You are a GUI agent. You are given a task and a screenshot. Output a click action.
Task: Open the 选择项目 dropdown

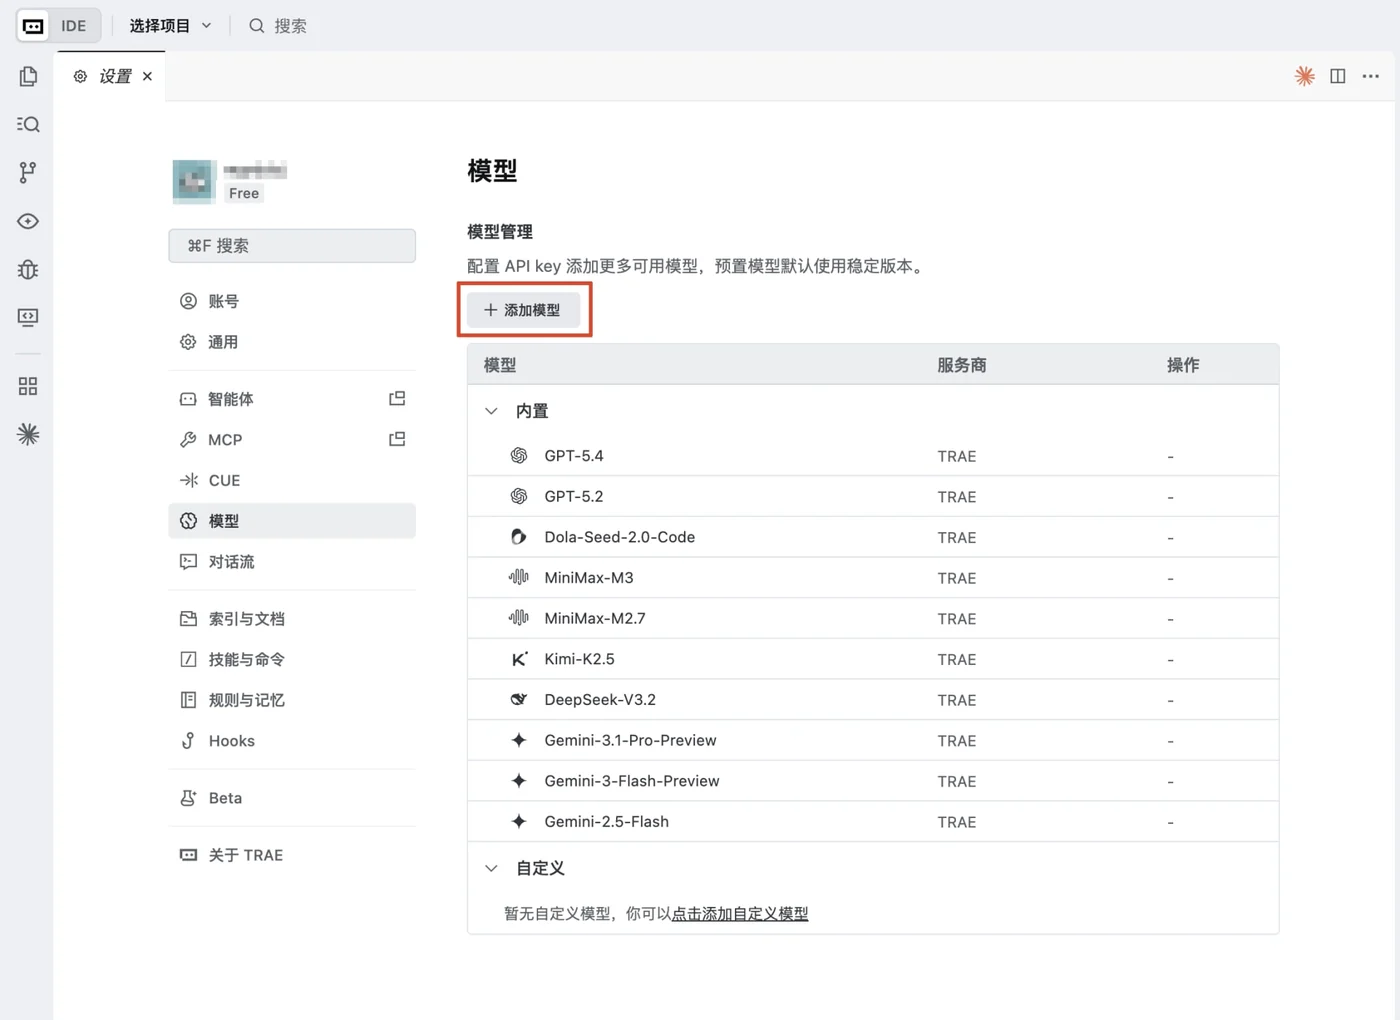point(170,26)
